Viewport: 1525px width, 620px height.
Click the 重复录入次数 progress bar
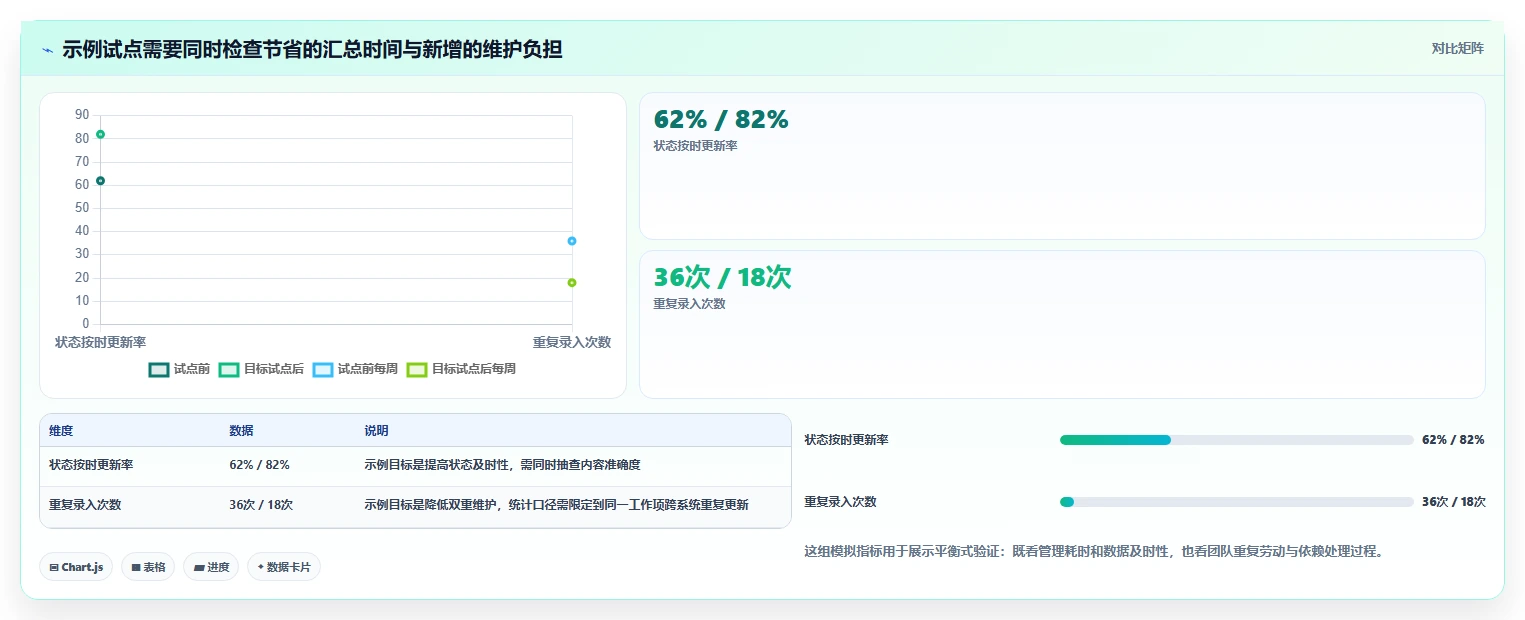tap(1237, 502)
